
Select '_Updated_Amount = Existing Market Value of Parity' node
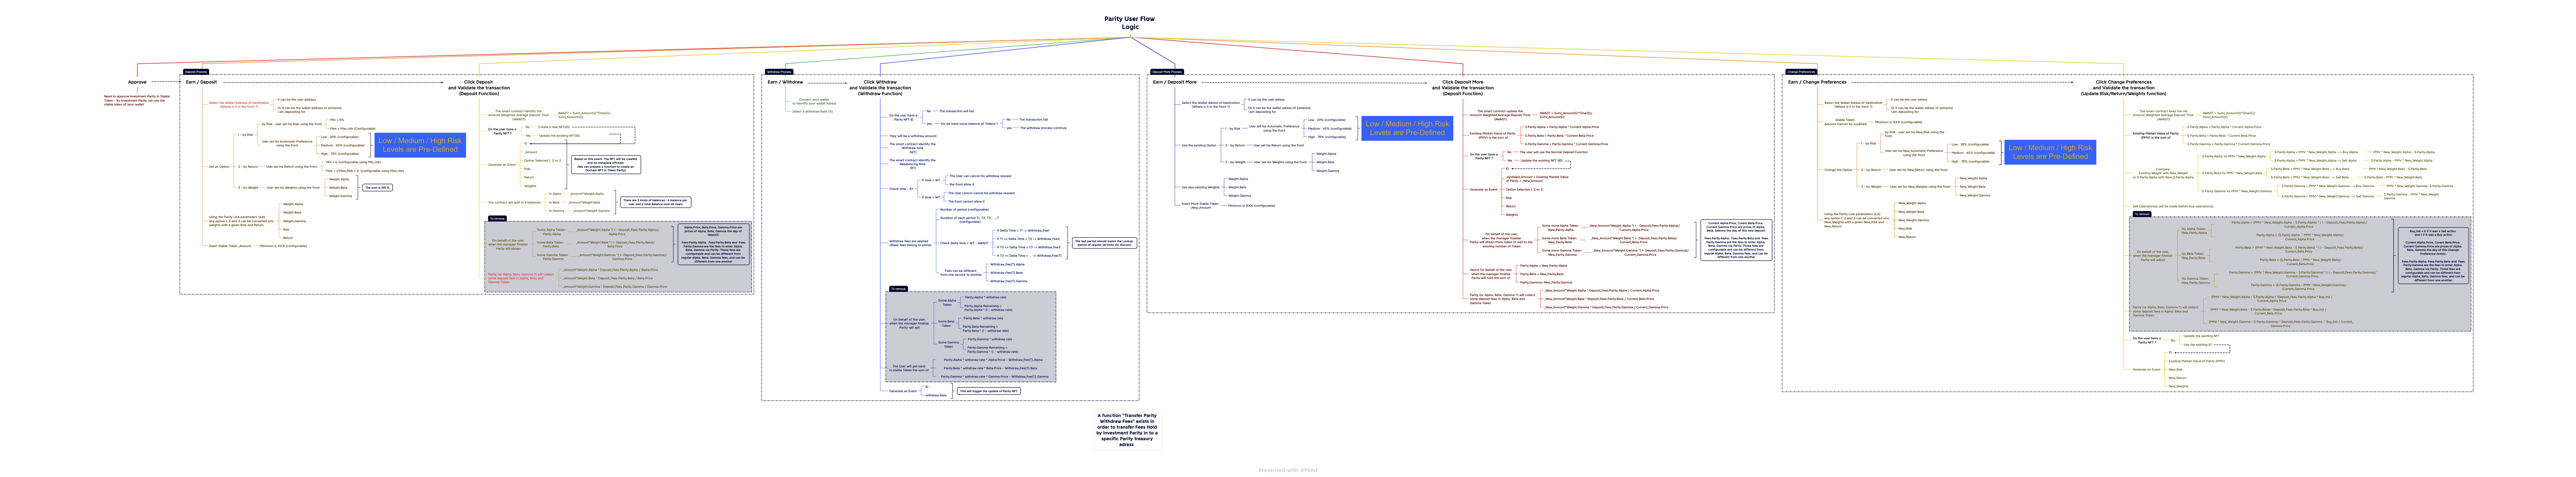point(1537,179)
